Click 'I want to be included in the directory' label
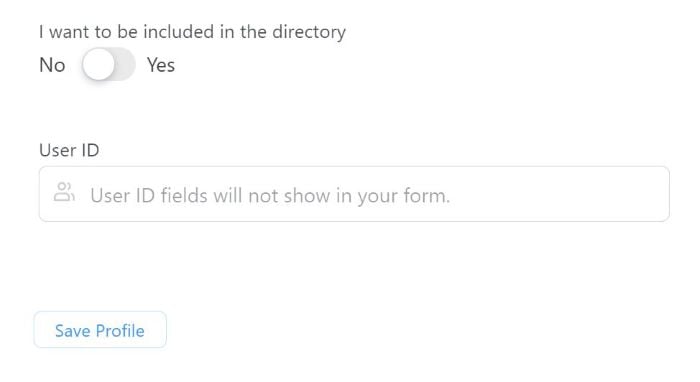This screenshot has height=382, width=700. [192, 32]
